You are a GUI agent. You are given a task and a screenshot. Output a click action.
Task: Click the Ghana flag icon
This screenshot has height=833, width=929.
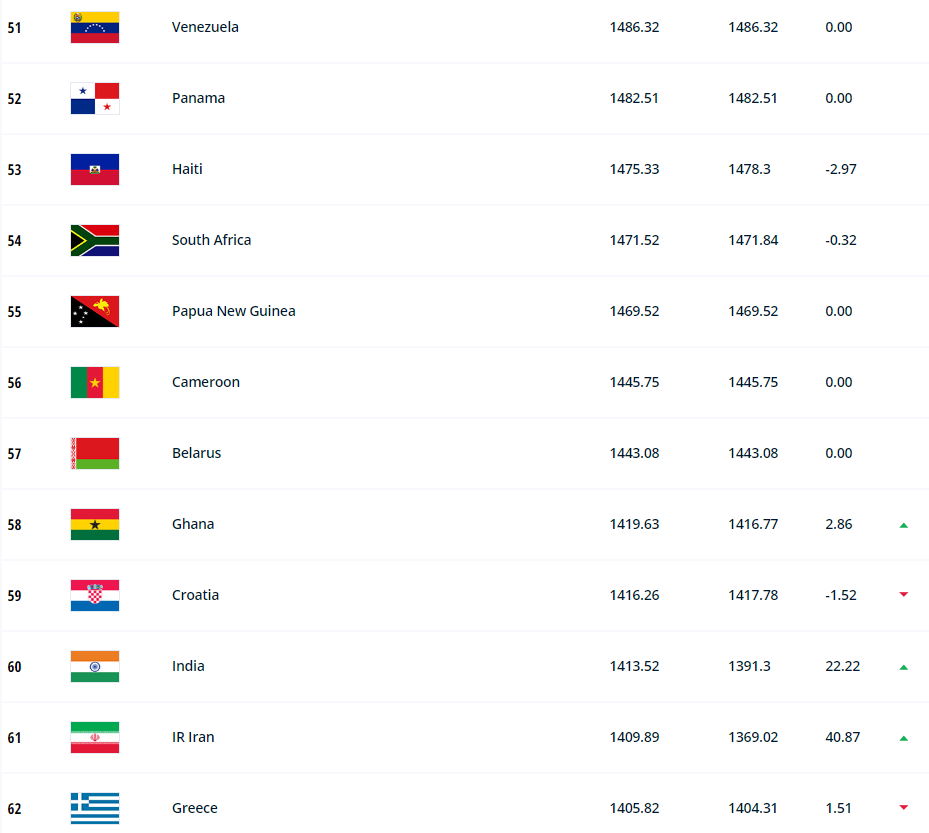(95, 524)
